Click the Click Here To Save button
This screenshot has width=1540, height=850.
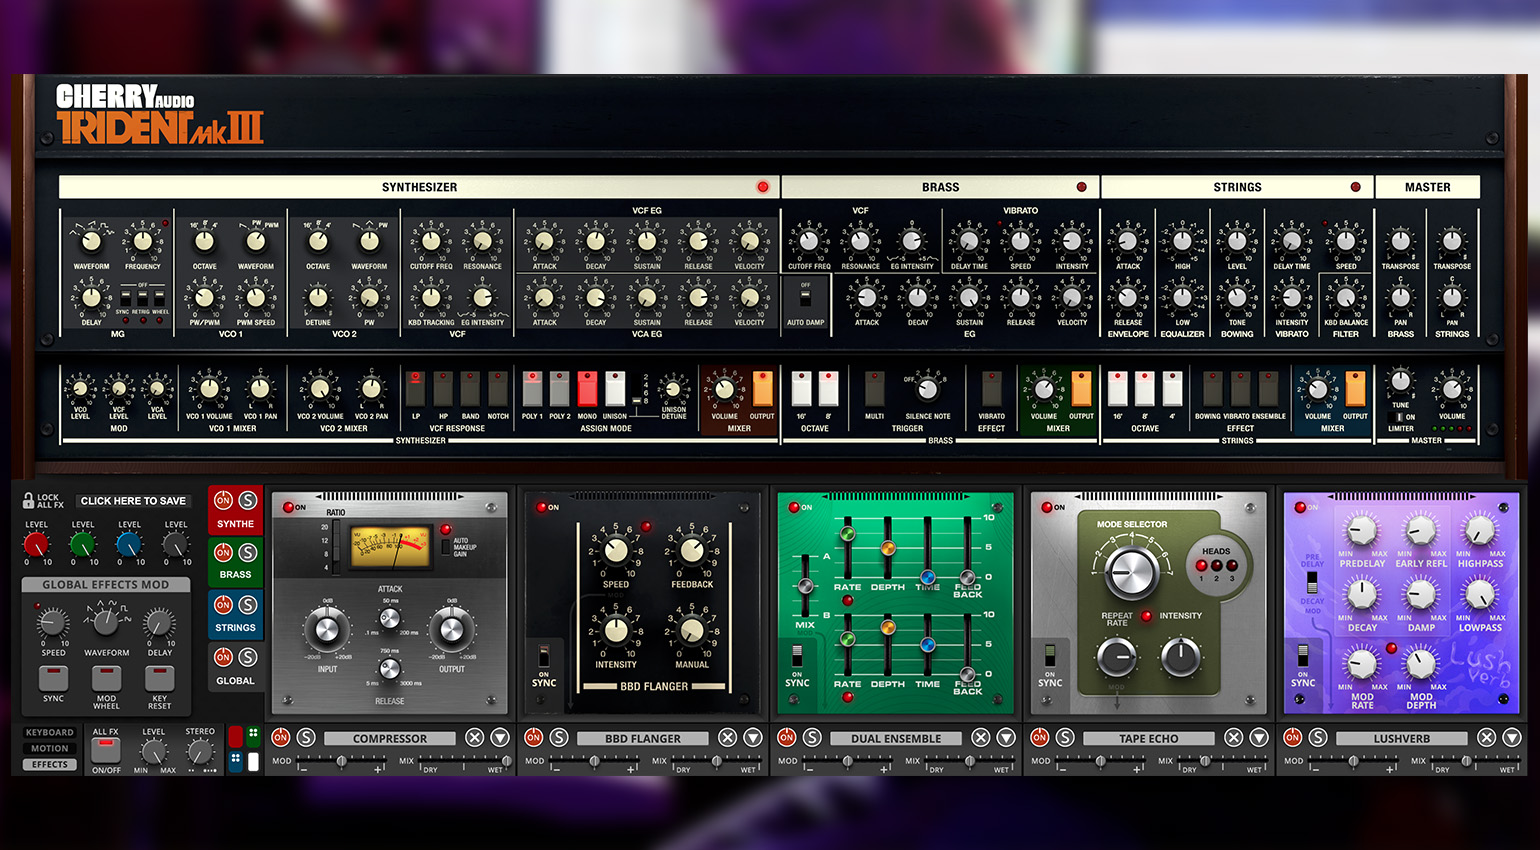133,501
